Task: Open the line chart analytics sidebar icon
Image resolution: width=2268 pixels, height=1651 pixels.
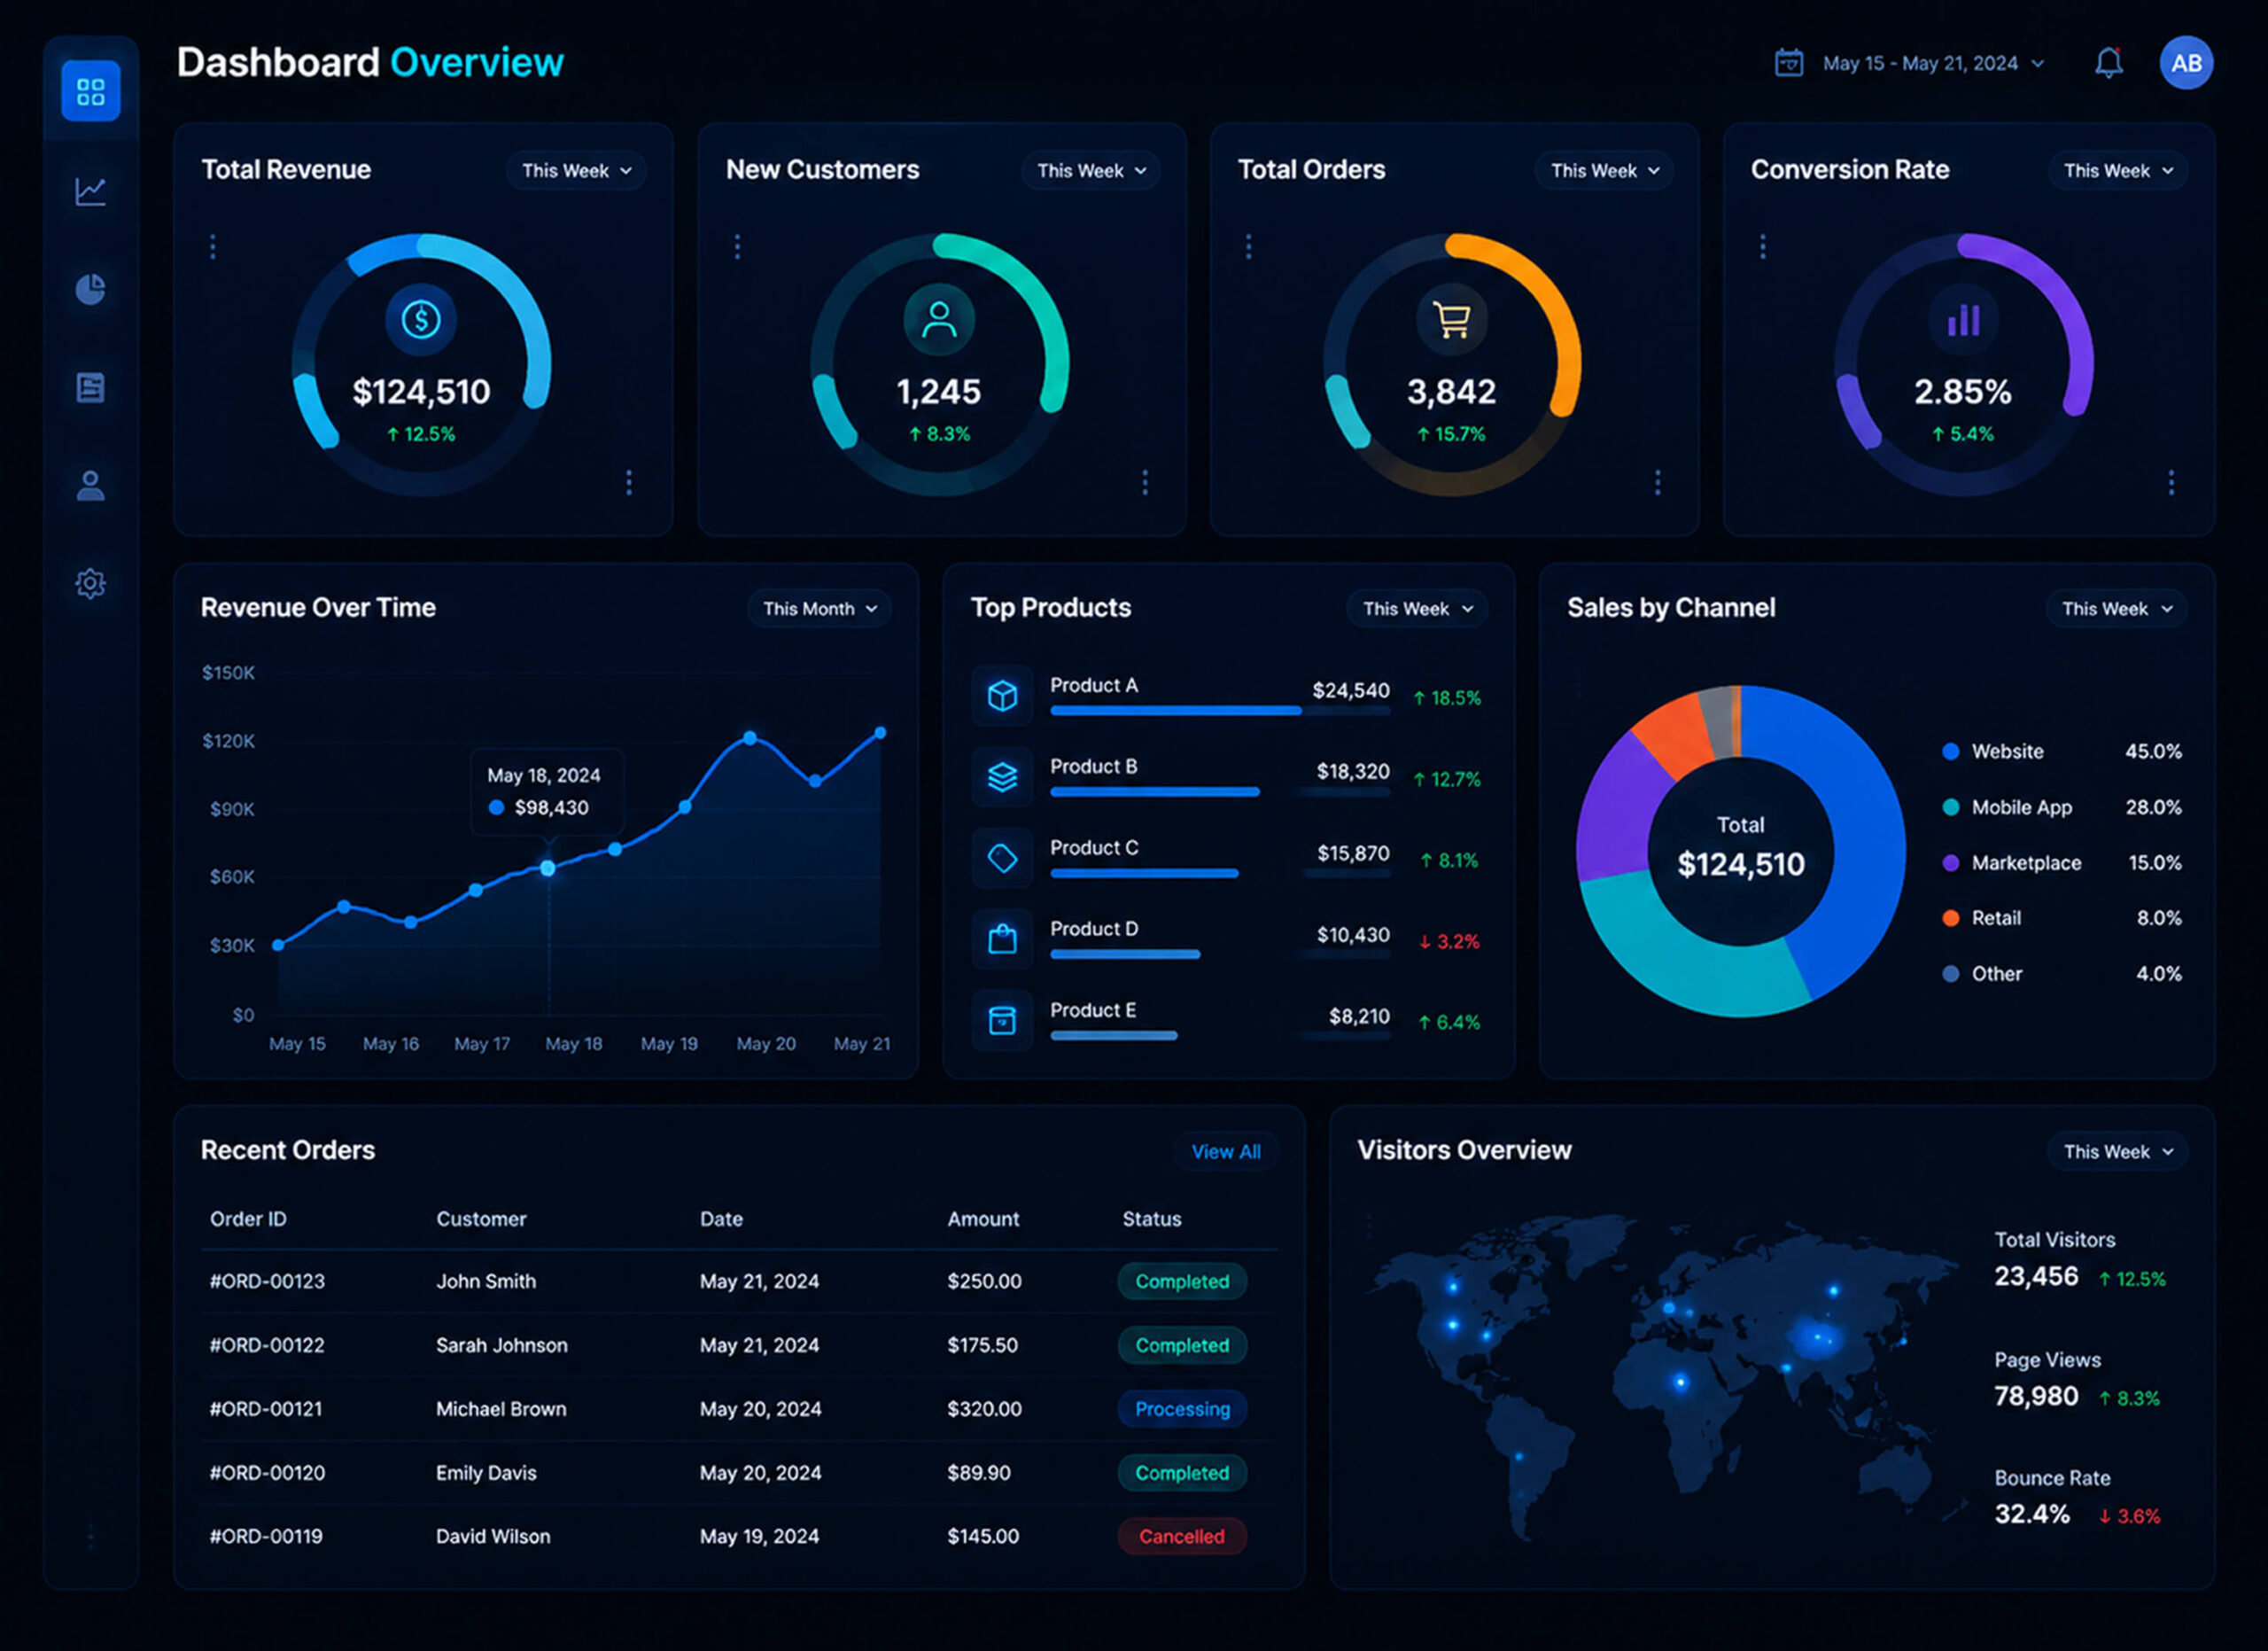Action: [90, 191]
